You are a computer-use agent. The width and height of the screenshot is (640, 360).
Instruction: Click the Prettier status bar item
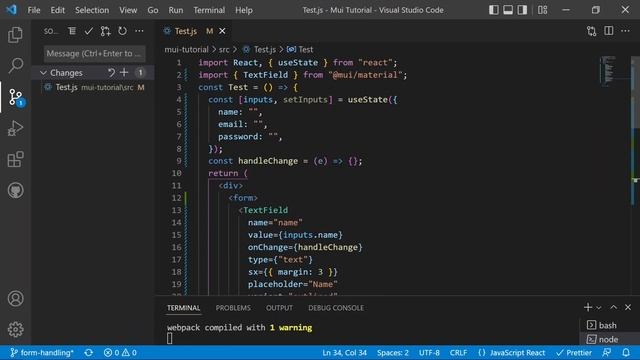574,353
